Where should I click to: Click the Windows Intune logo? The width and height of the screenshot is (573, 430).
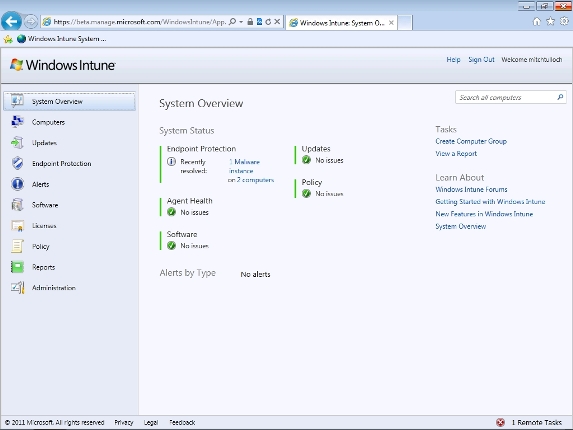[x=62, y=65]
